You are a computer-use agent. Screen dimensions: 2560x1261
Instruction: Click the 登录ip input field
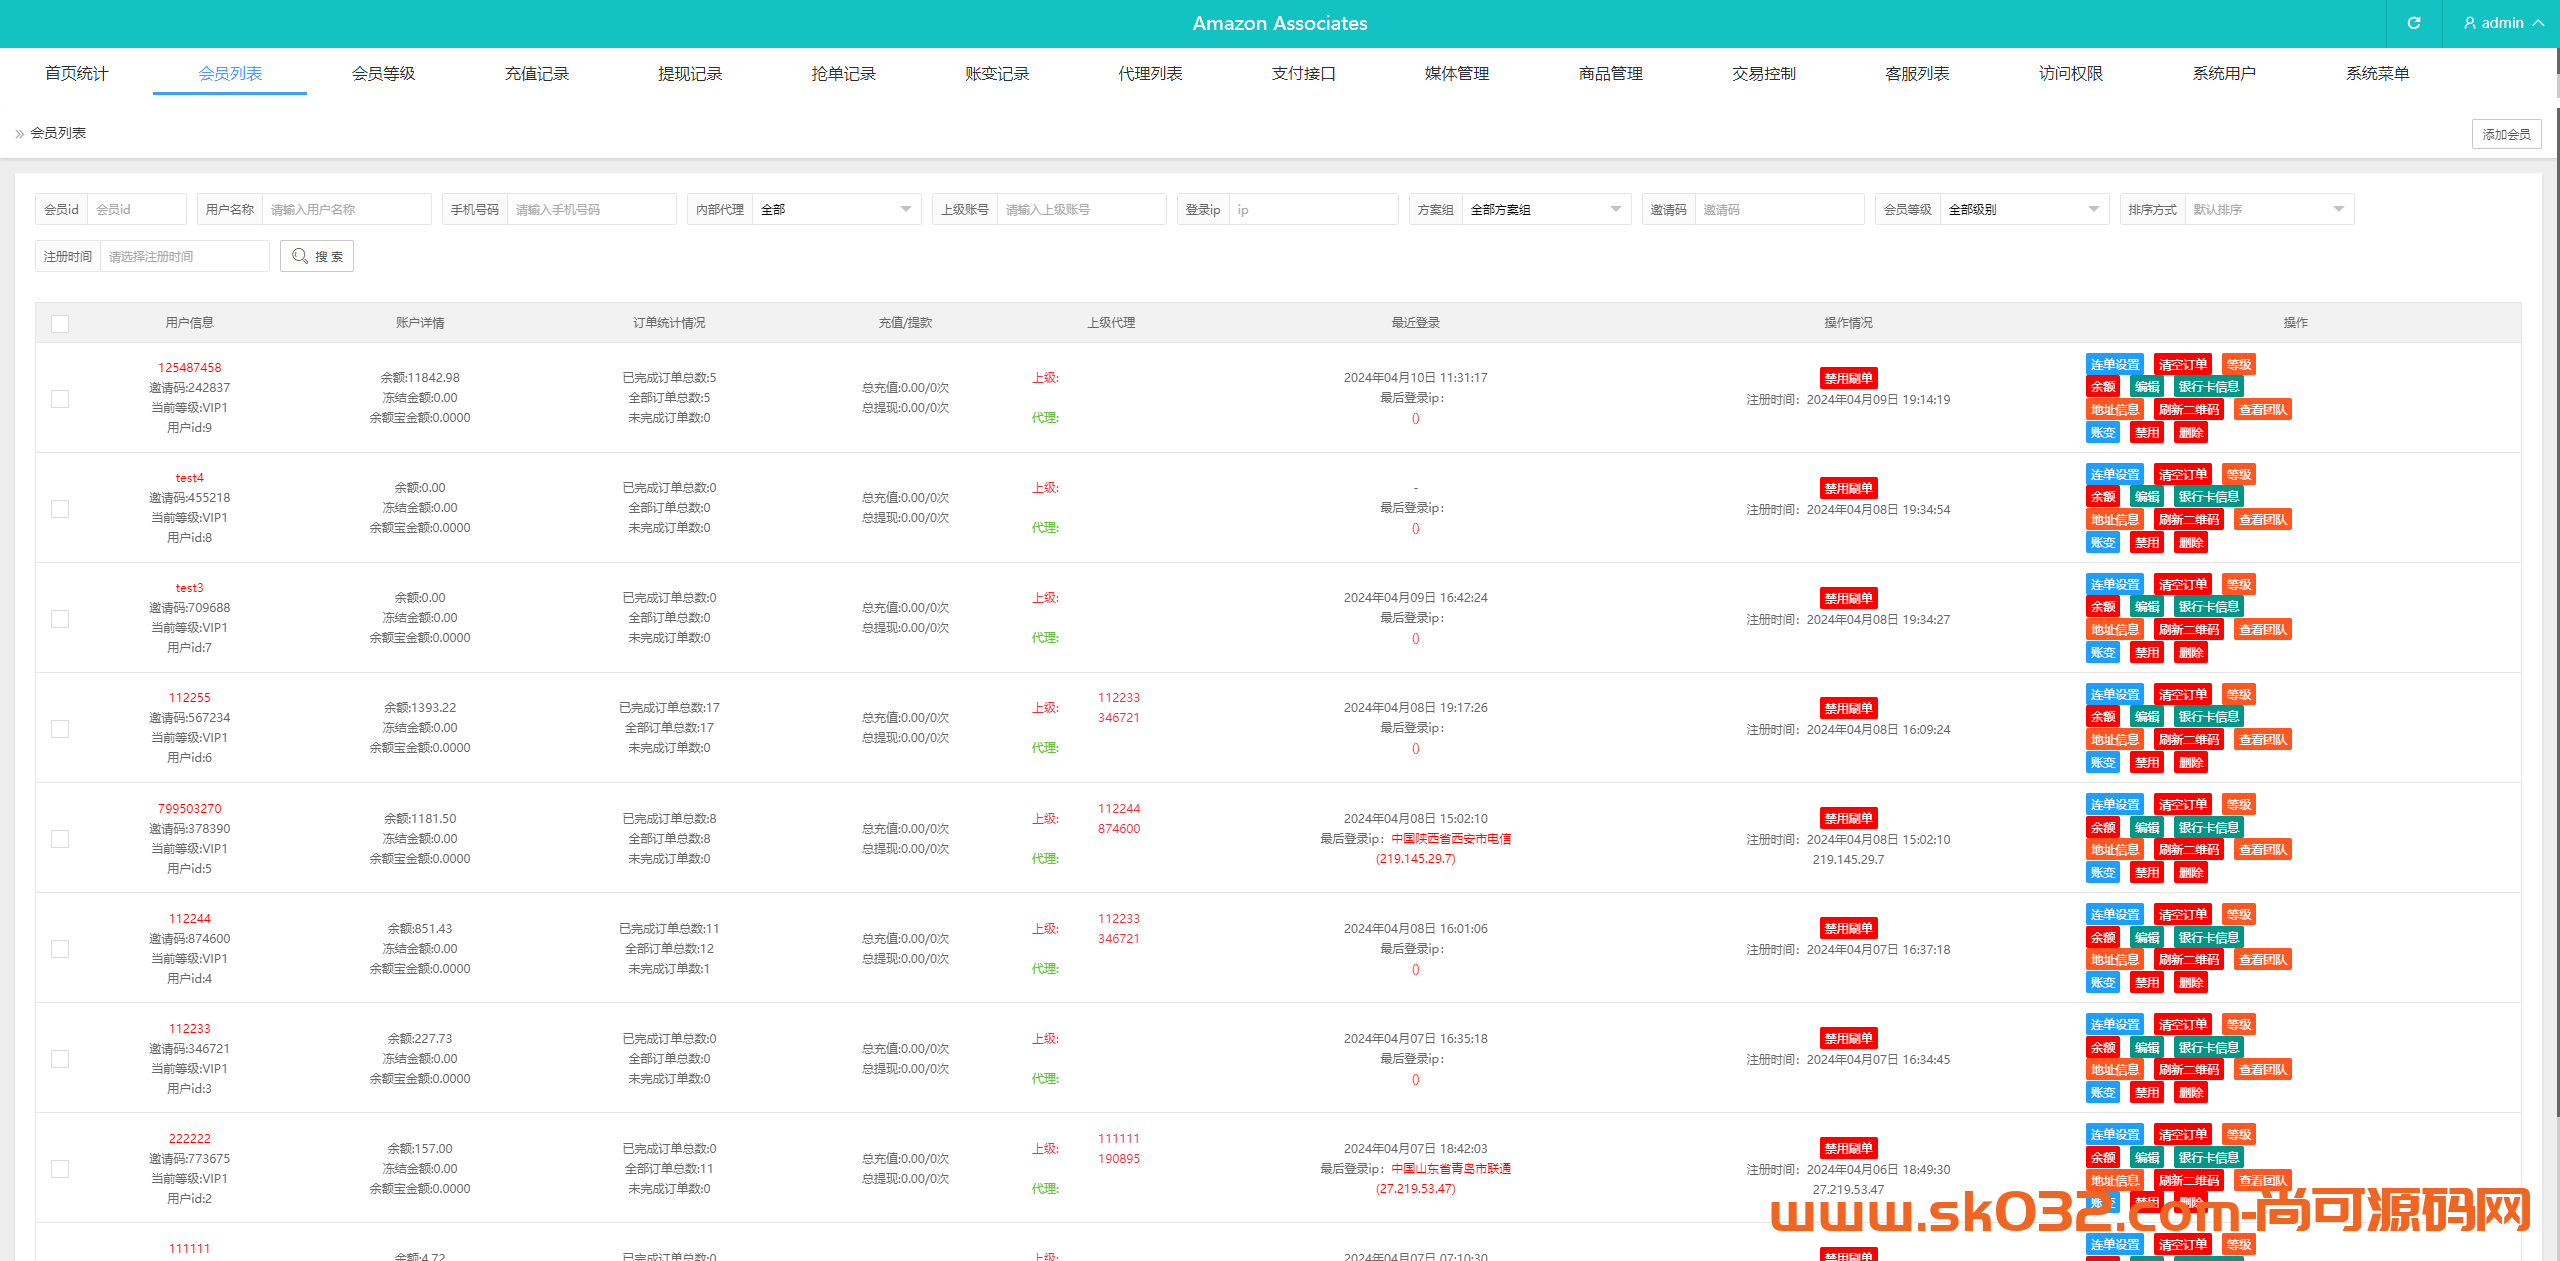click(1313, 209)
